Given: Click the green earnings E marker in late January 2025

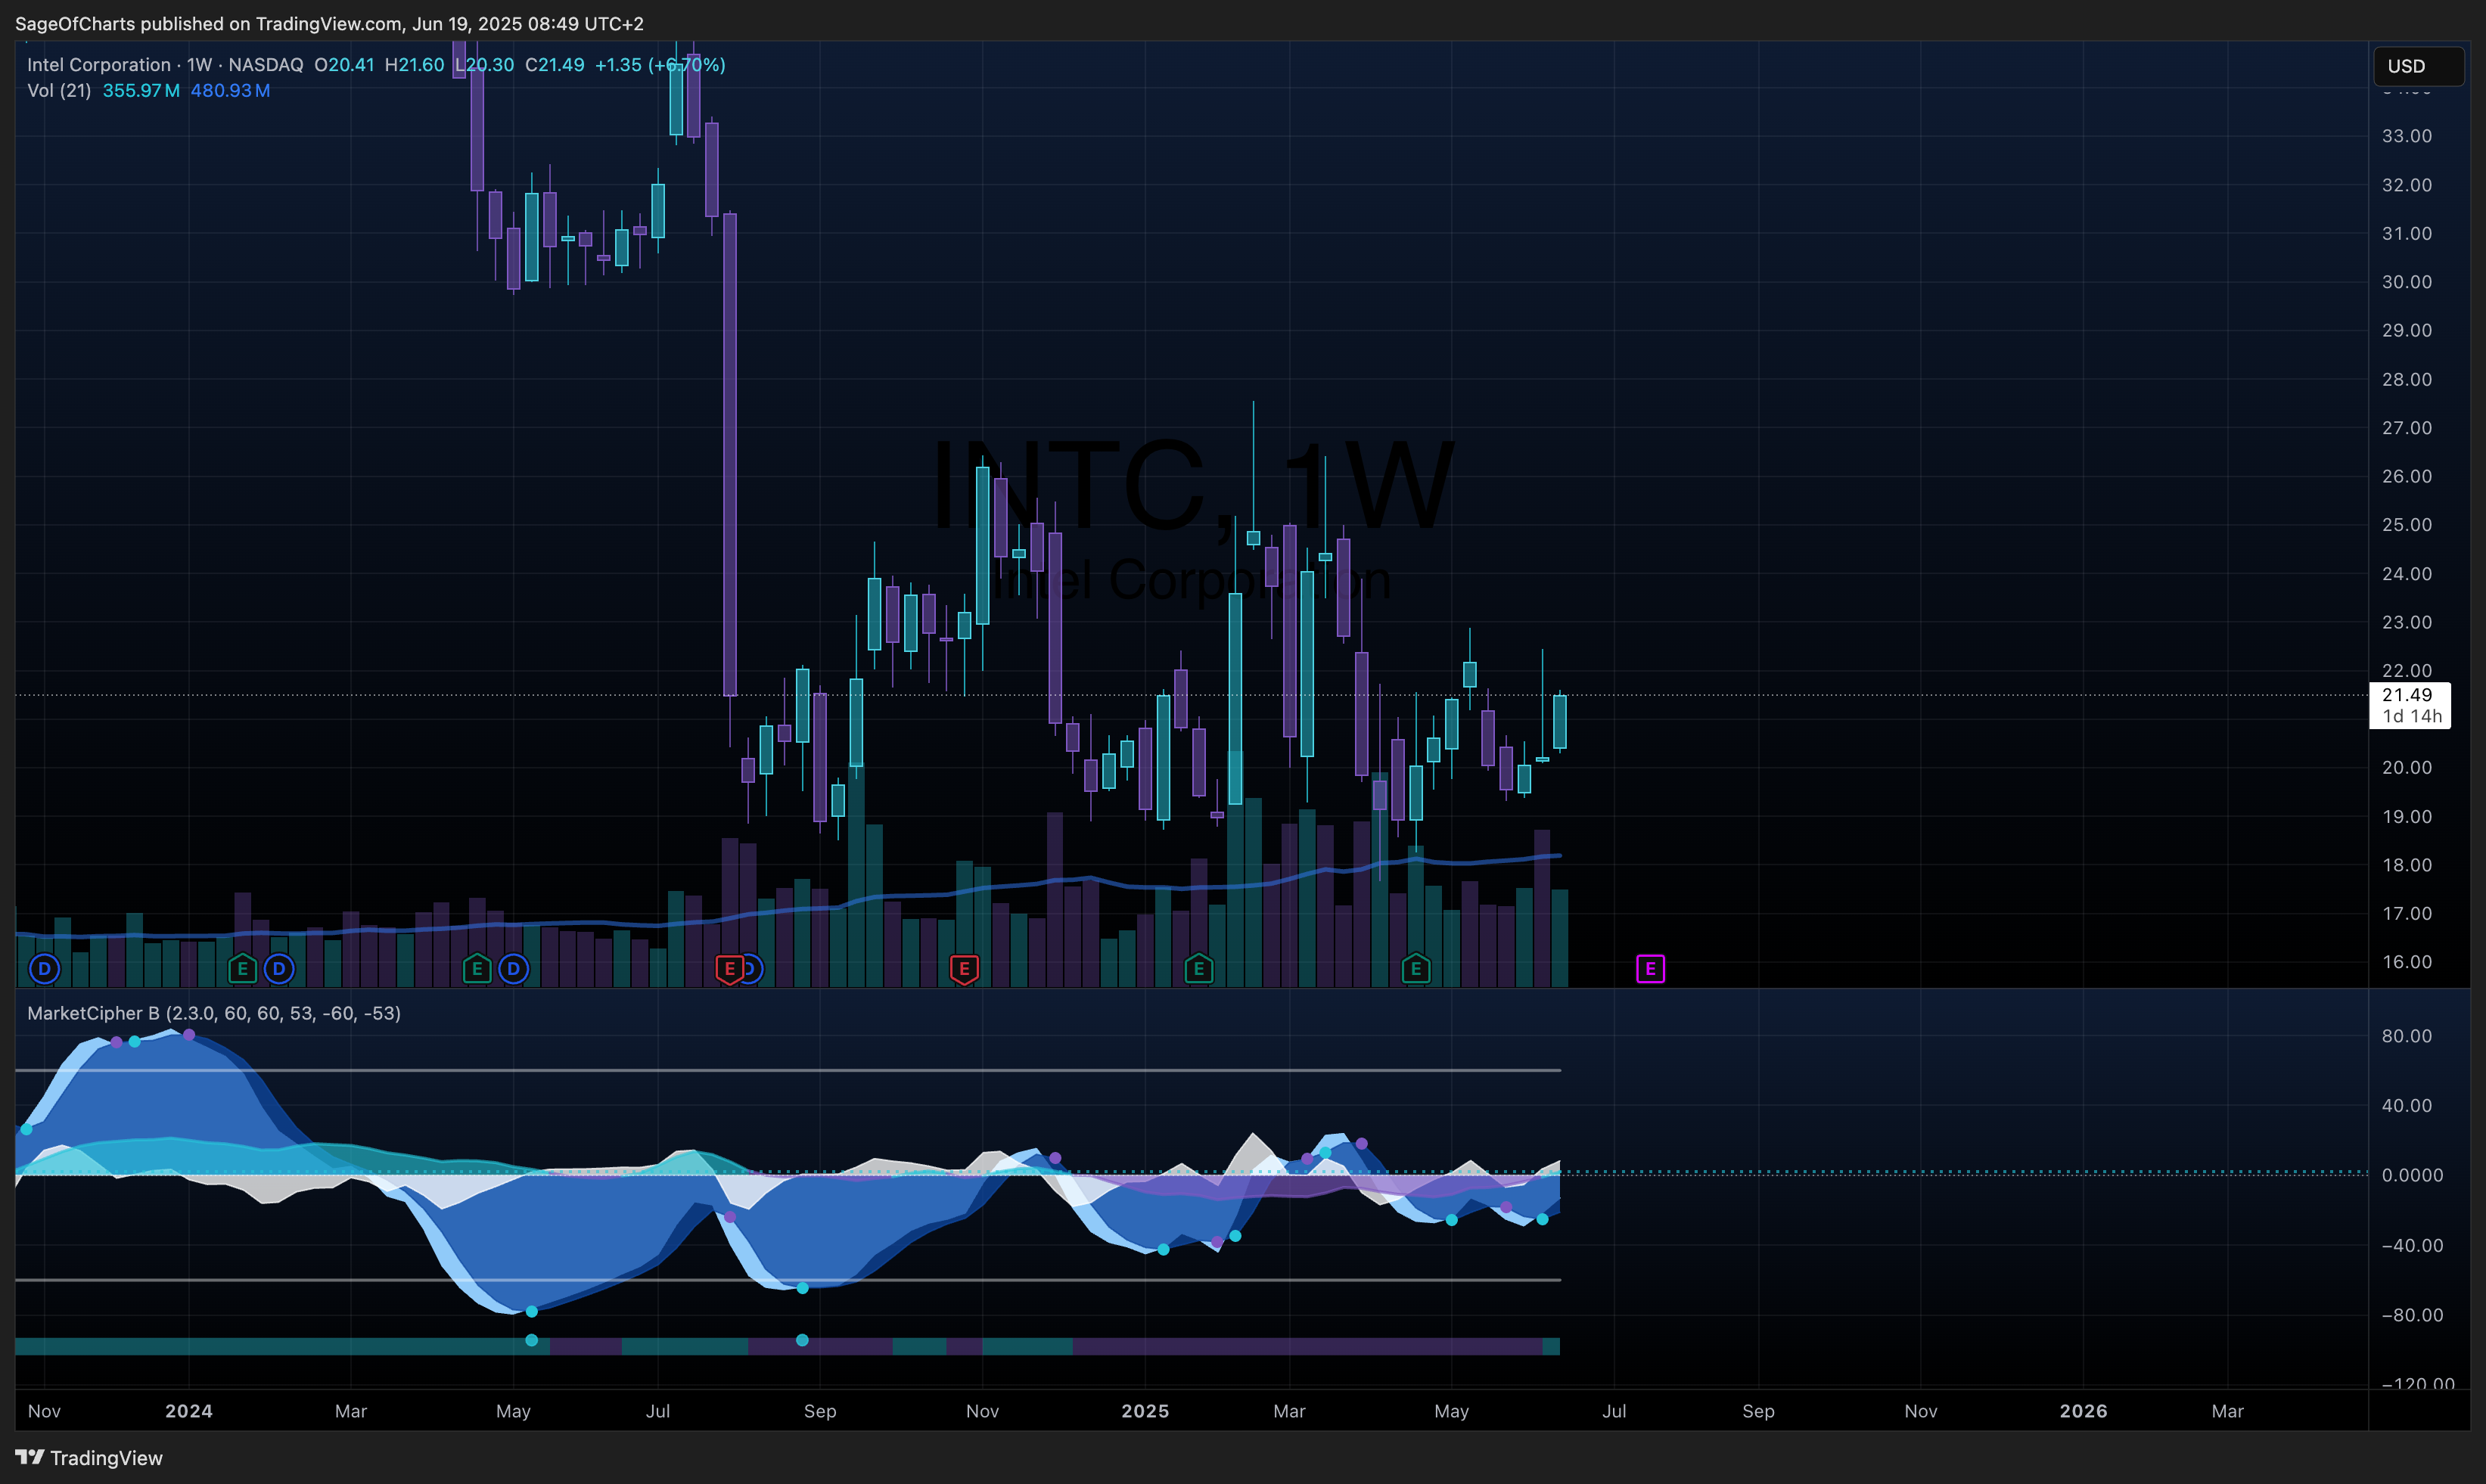Looking at the screenshot, I should [x=1199, y=968].
